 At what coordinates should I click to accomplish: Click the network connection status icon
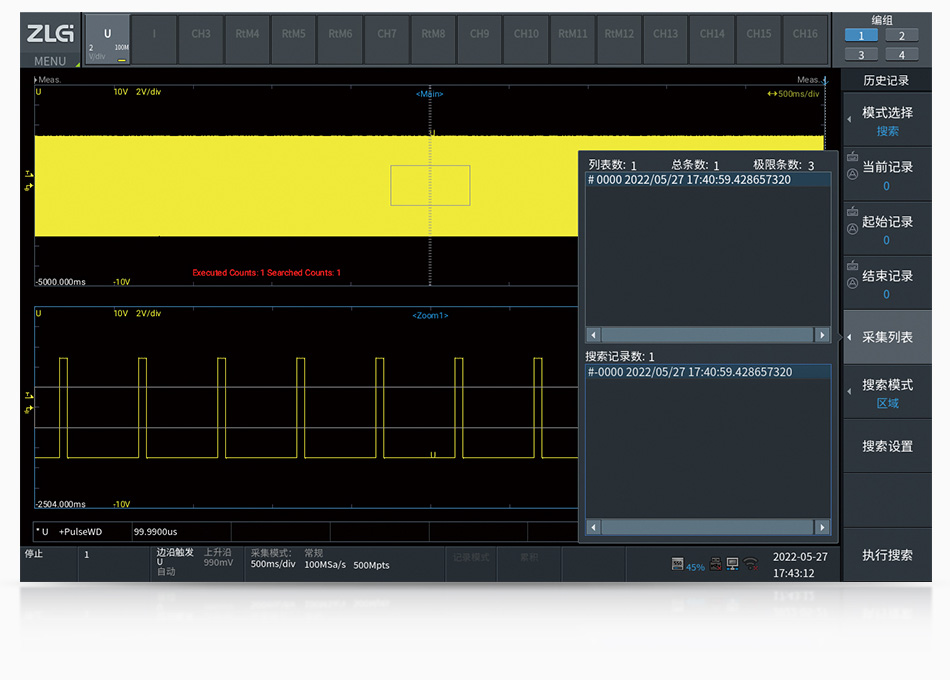pos(732,564)
